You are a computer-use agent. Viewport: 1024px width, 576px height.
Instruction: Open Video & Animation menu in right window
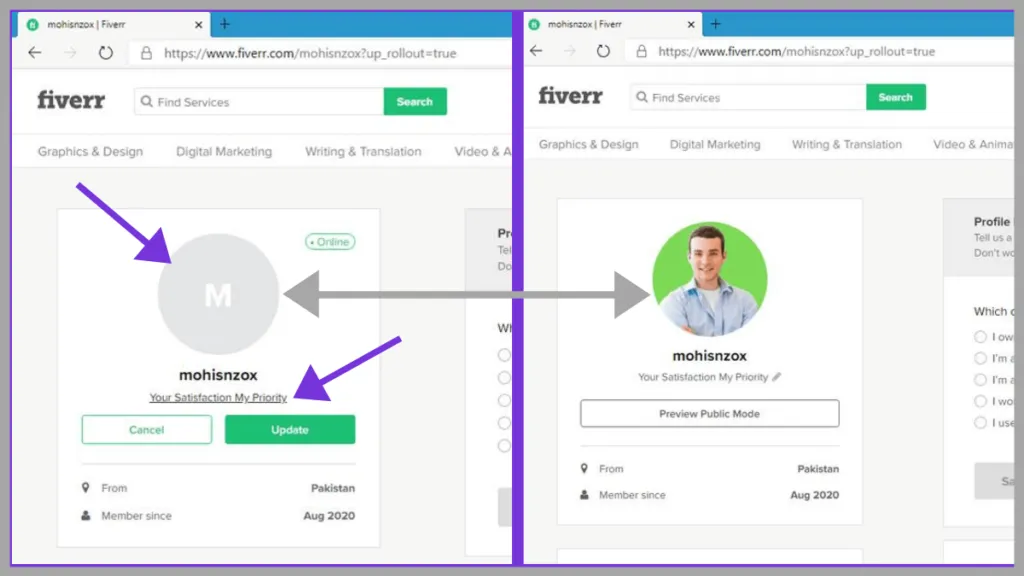click(x=972, y=144)
